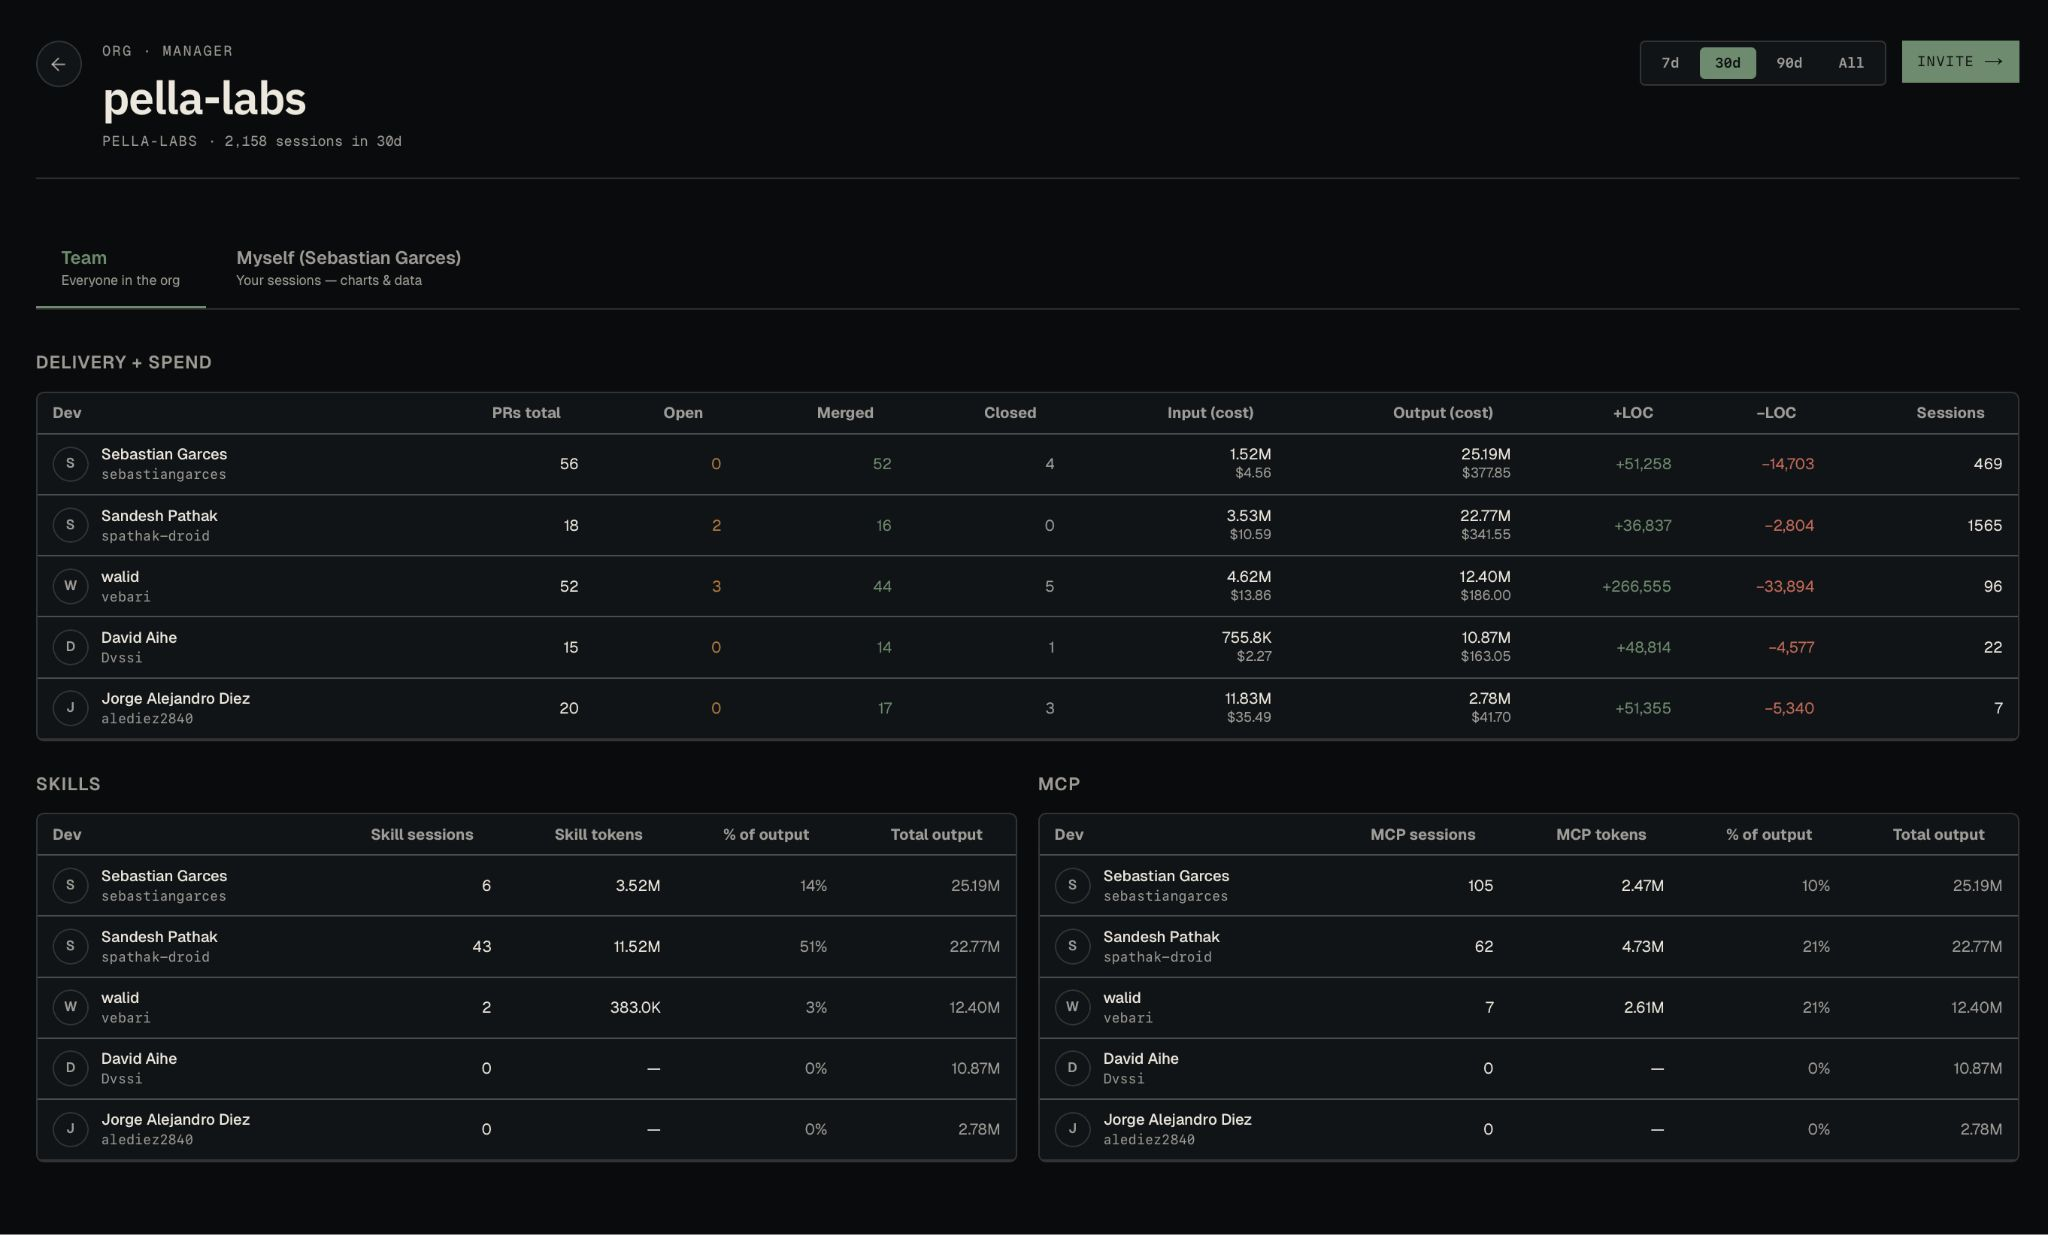This screenshot has width=2048, height=1235.
Task: Click walid's 383.0K skill tokens value
Action: pyautogui.click(x=635, y=1008)
